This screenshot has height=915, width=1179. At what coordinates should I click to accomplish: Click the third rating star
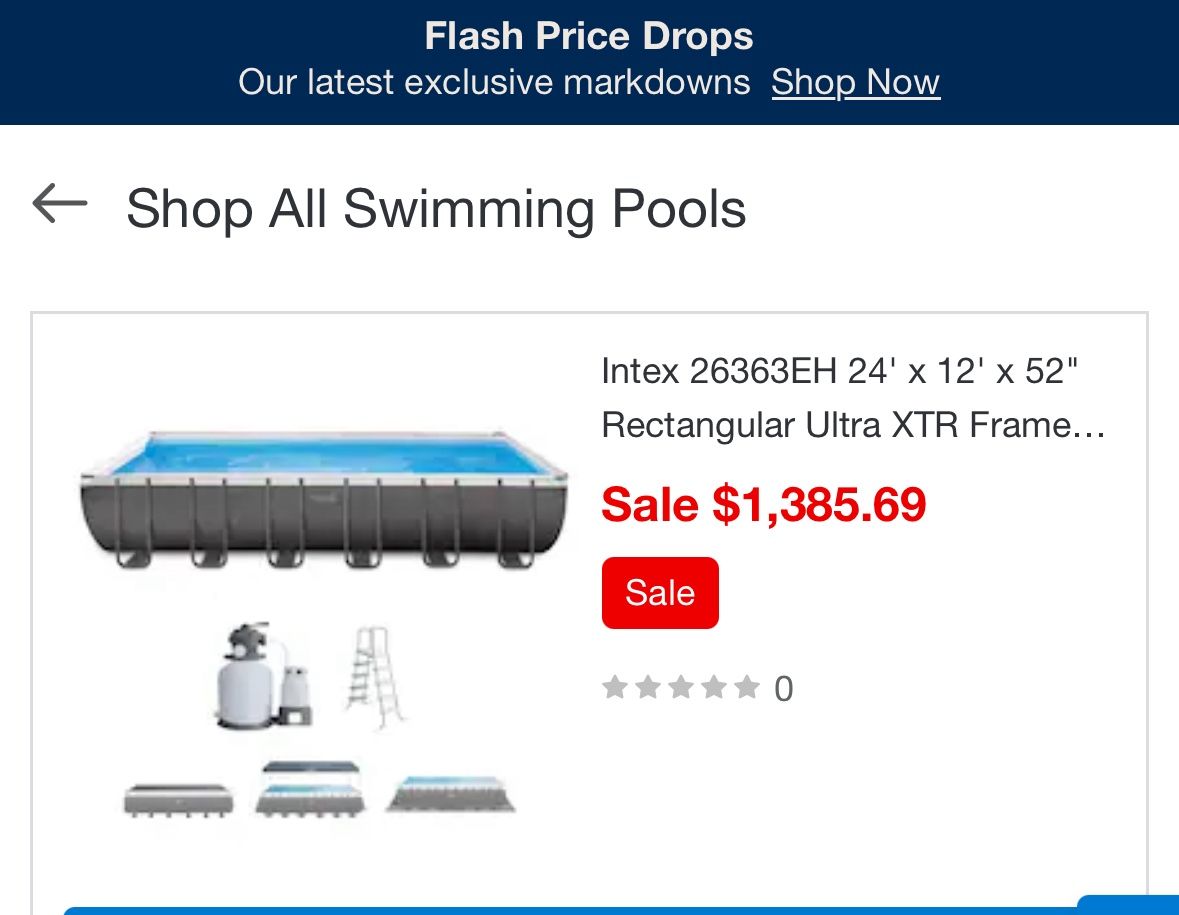[681, 688]
